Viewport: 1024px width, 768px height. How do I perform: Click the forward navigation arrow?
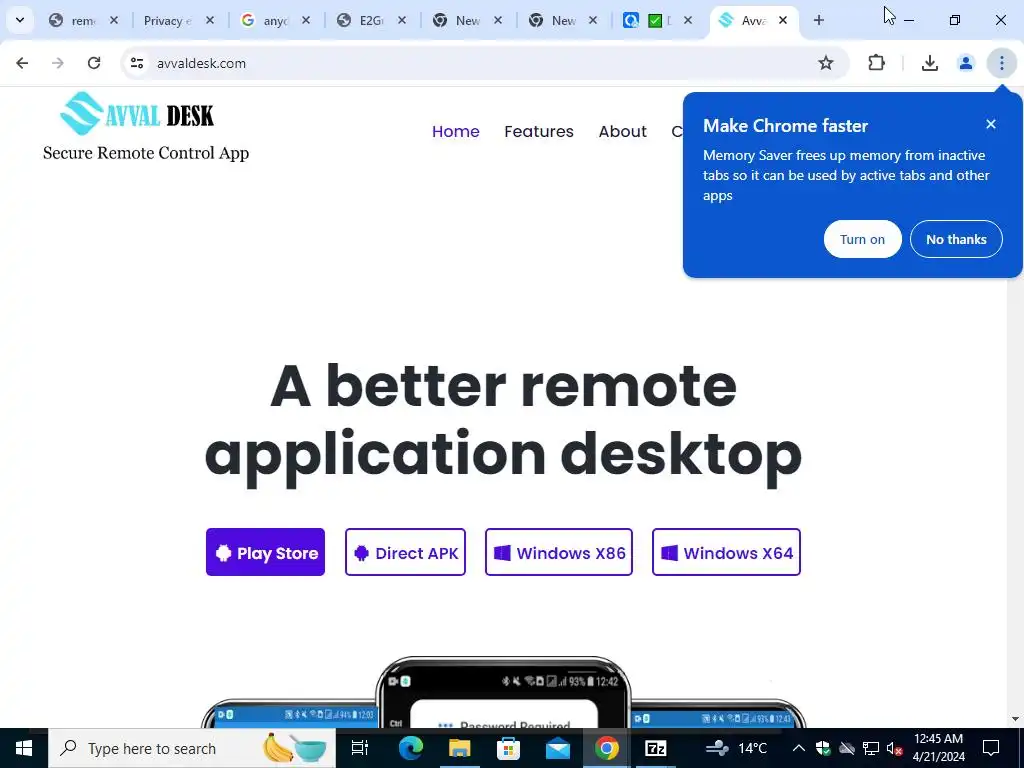(x=58, y=63)
